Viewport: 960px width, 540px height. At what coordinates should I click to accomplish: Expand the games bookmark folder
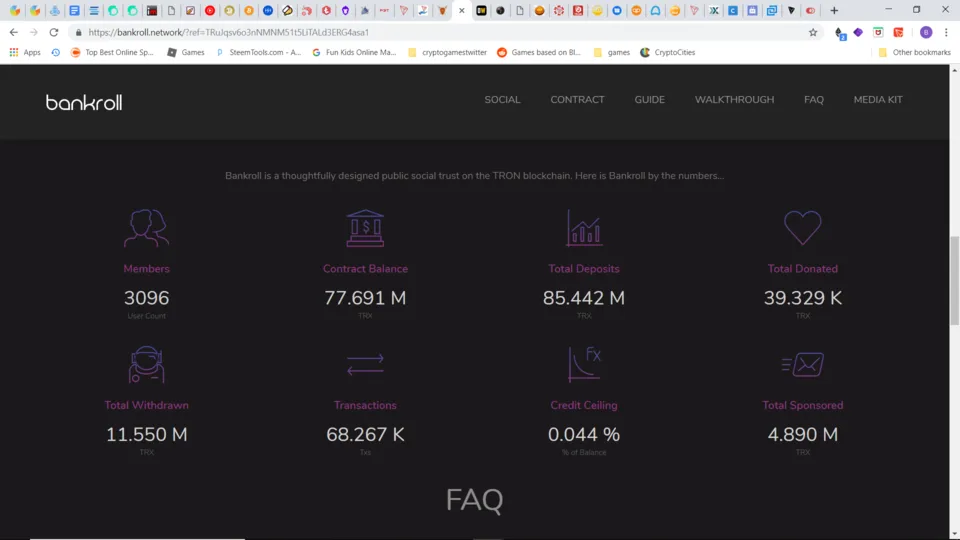point(612,53)
